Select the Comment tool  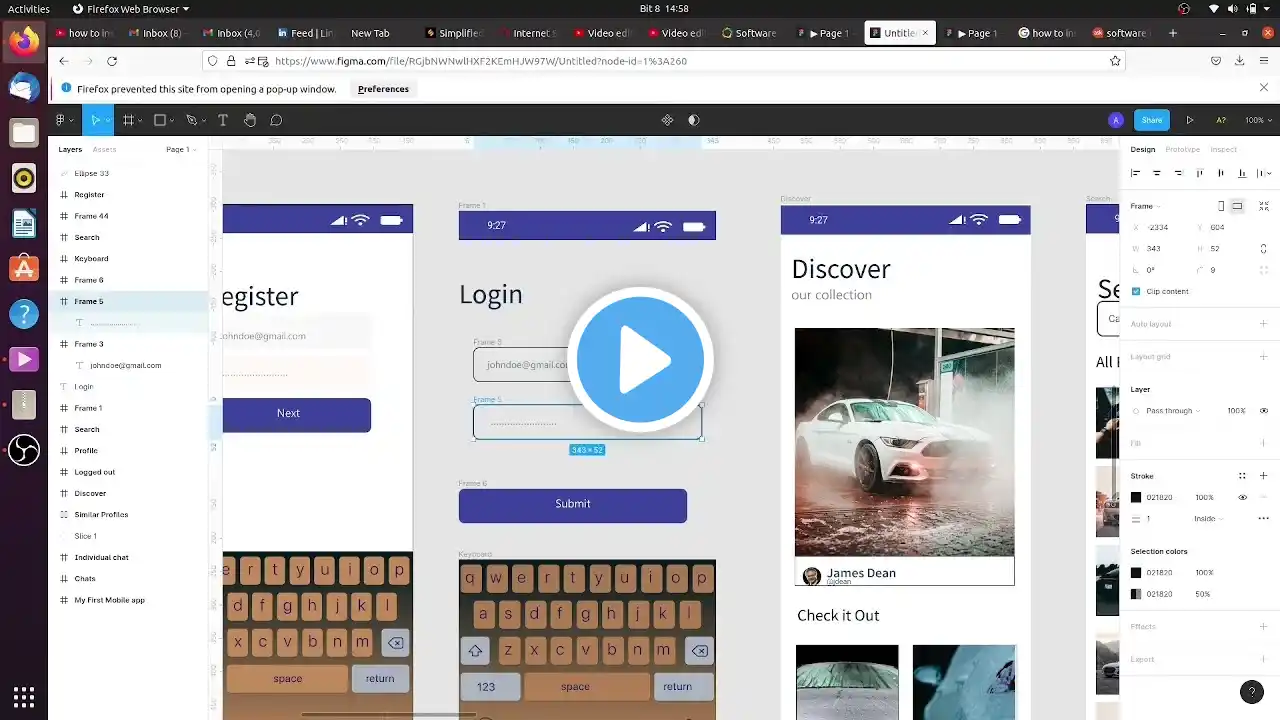tap(276, 120)
